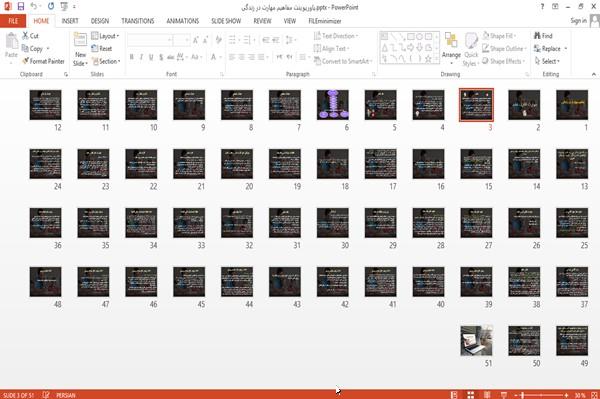The height and width of the screenshot is (399, 600).
Task: Switch to the SLIDE SHOW tab
Action: tap(226, 21)
